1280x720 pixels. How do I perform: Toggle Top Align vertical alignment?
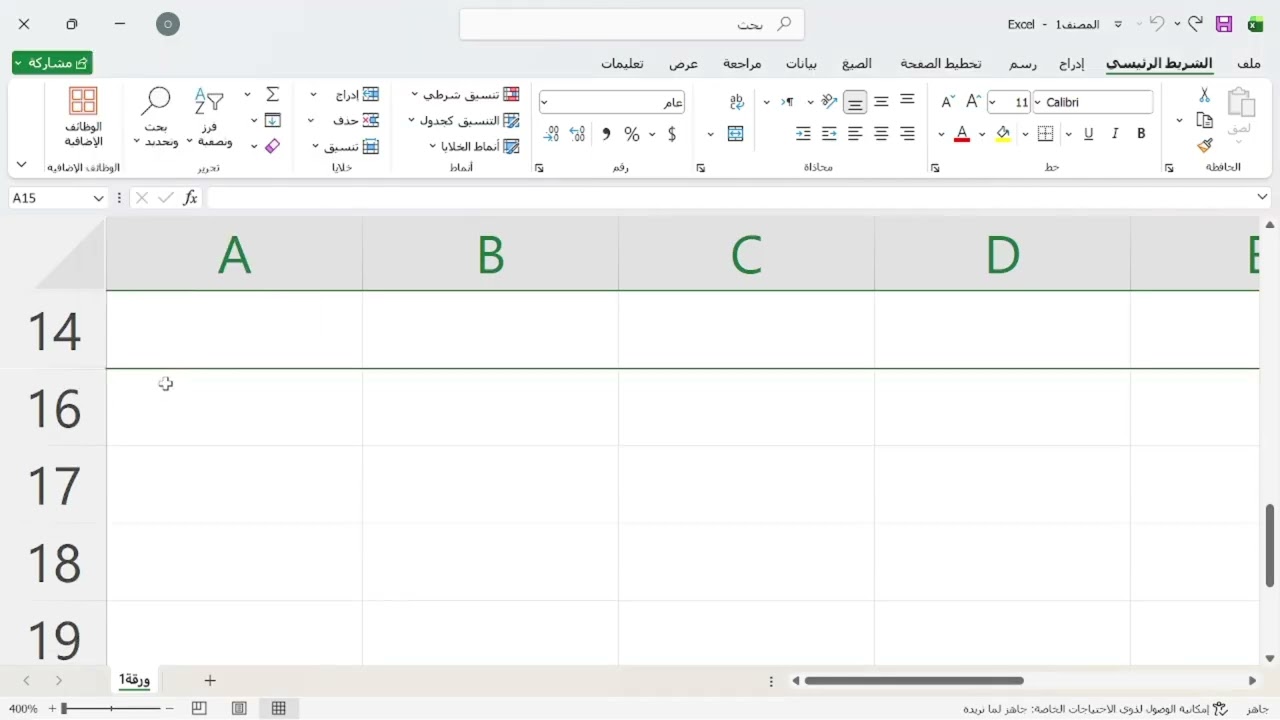[907, 101]
